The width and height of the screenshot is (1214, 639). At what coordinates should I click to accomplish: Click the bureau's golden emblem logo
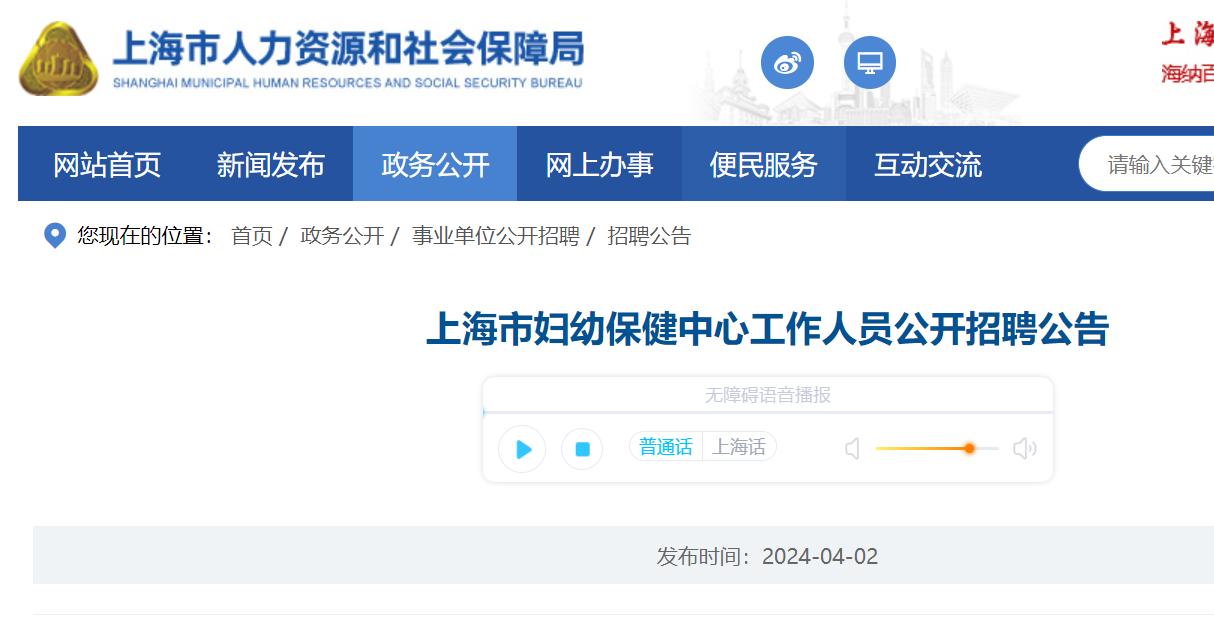58,60
